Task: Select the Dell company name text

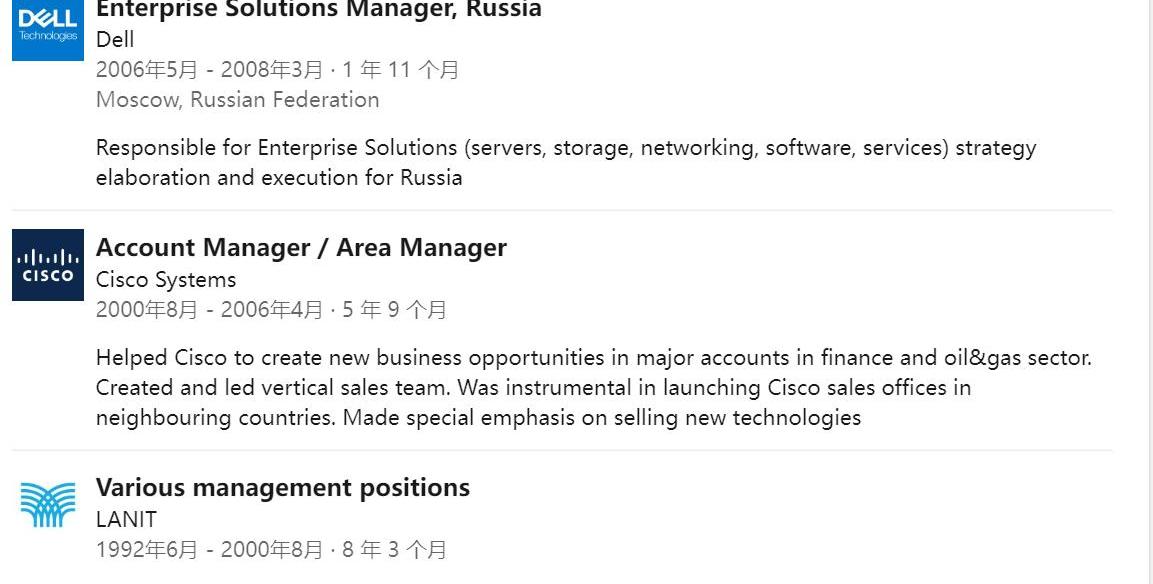Action: point(115,40)
